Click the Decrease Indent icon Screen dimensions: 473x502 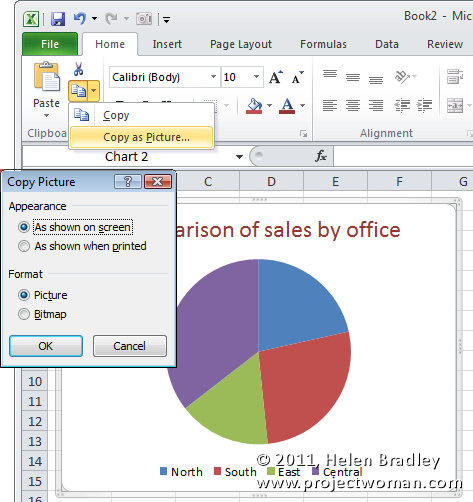click(402, 106)
